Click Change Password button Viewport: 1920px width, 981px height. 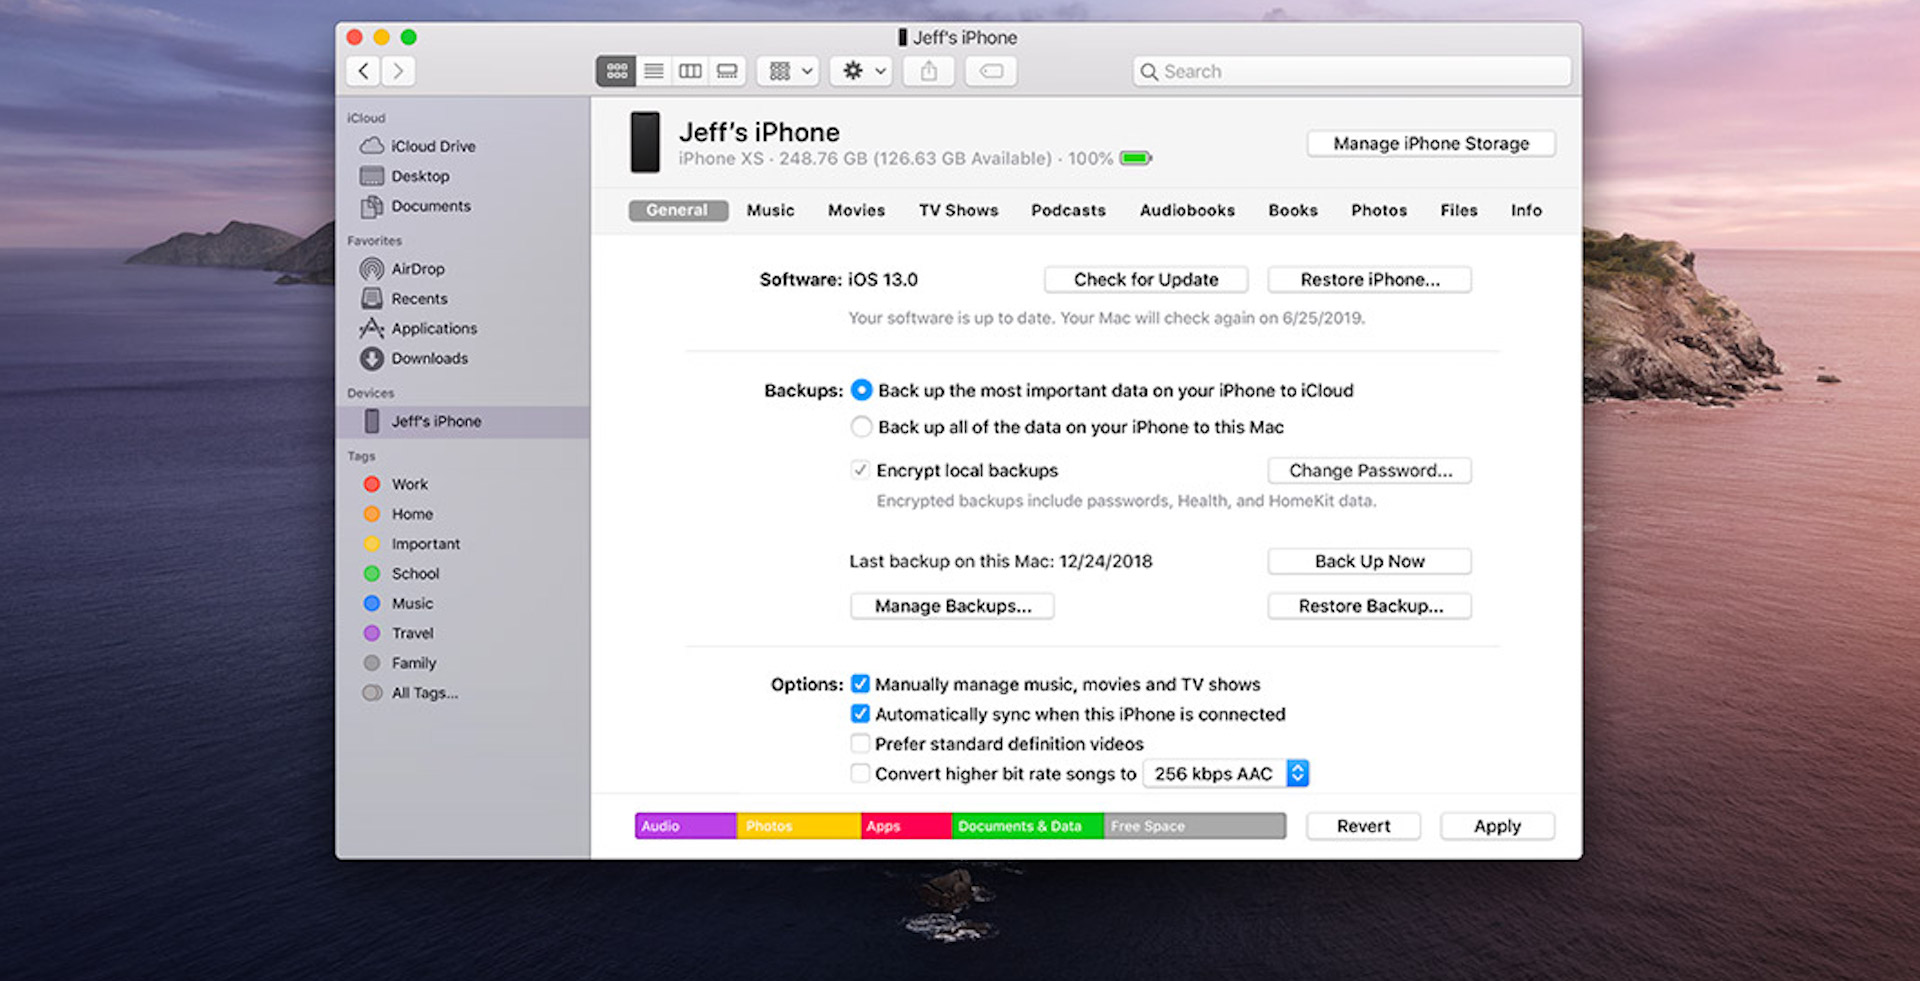pyautogui.click(x=1370, y=471)
